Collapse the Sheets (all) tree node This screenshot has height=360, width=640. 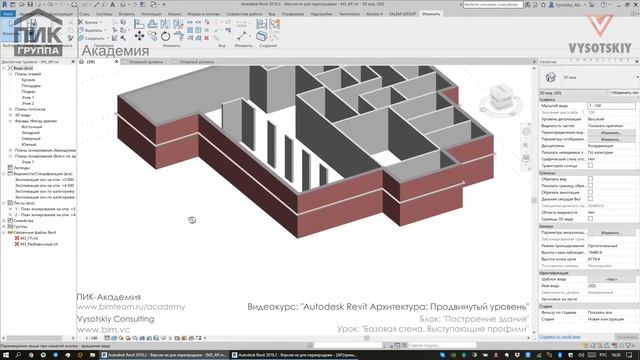coord(4,203)
